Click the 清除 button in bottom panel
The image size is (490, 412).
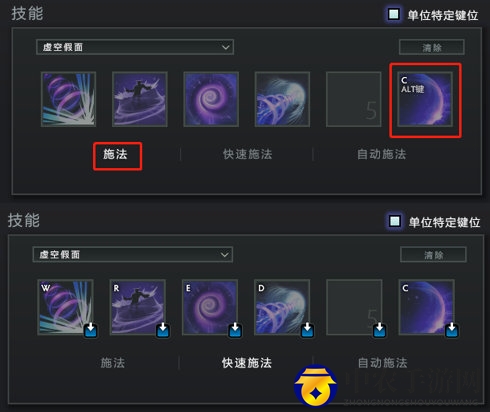pyautogui.click(x=433, y=255)
